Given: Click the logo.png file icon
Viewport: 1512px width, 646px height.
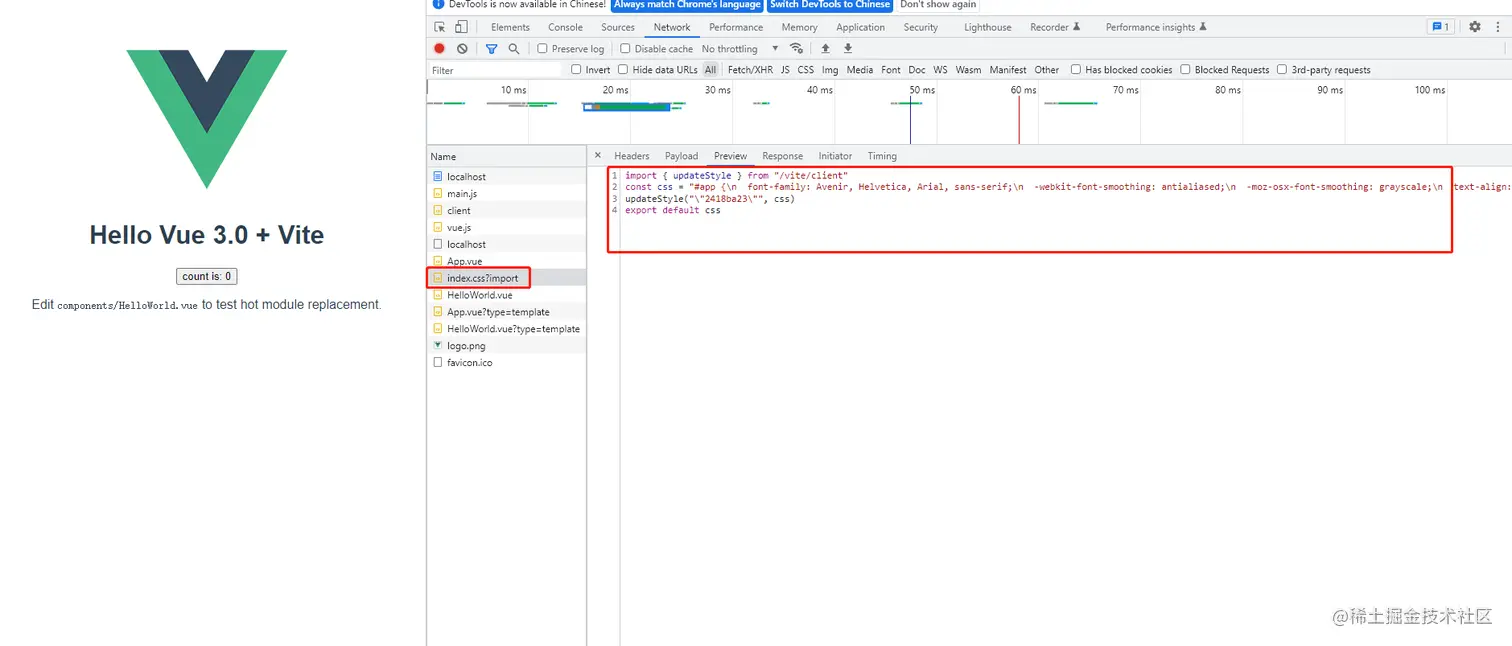Looking at the screenshot, I should tap(438, 345).
